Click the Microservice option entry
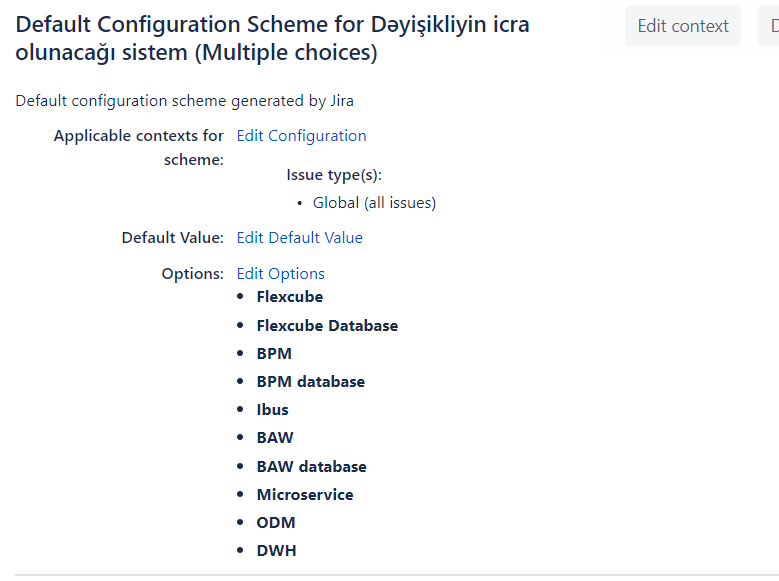This screenshot has height=581, width=779. 305,495
